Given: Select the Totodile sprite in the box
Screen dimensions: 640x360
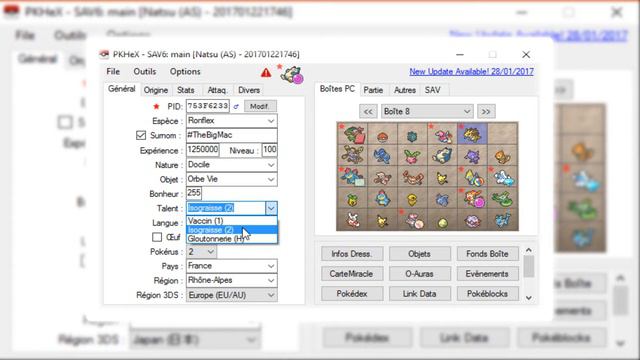Looking at the screenshot, I should (x=382, y=199).
